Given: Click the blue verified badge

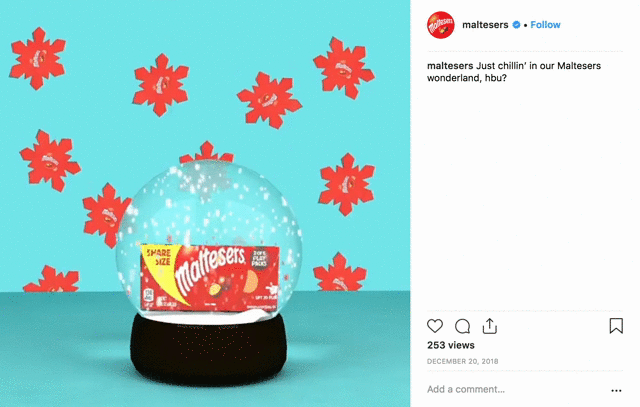Looking at the screenshot, I should click(516, 25).
